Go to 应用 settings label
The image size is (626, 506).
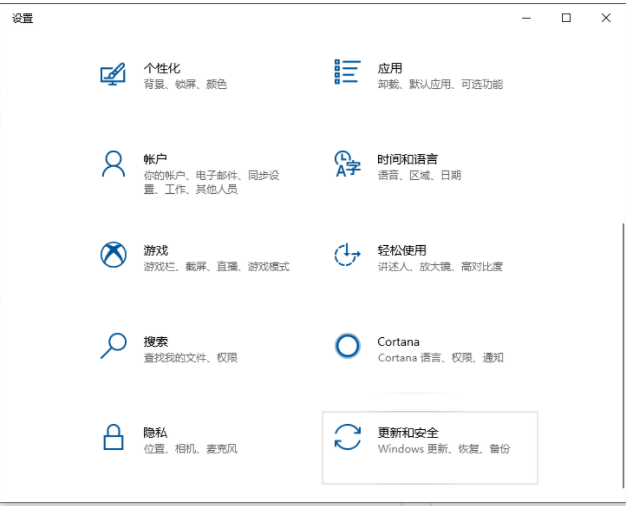(x=389, y=68)
